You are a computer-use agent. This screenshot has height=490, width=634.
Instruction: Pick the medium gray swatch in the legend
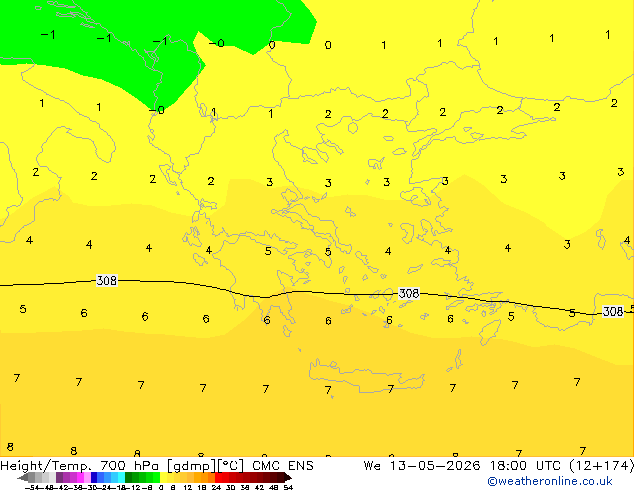[x=32, y=477]
